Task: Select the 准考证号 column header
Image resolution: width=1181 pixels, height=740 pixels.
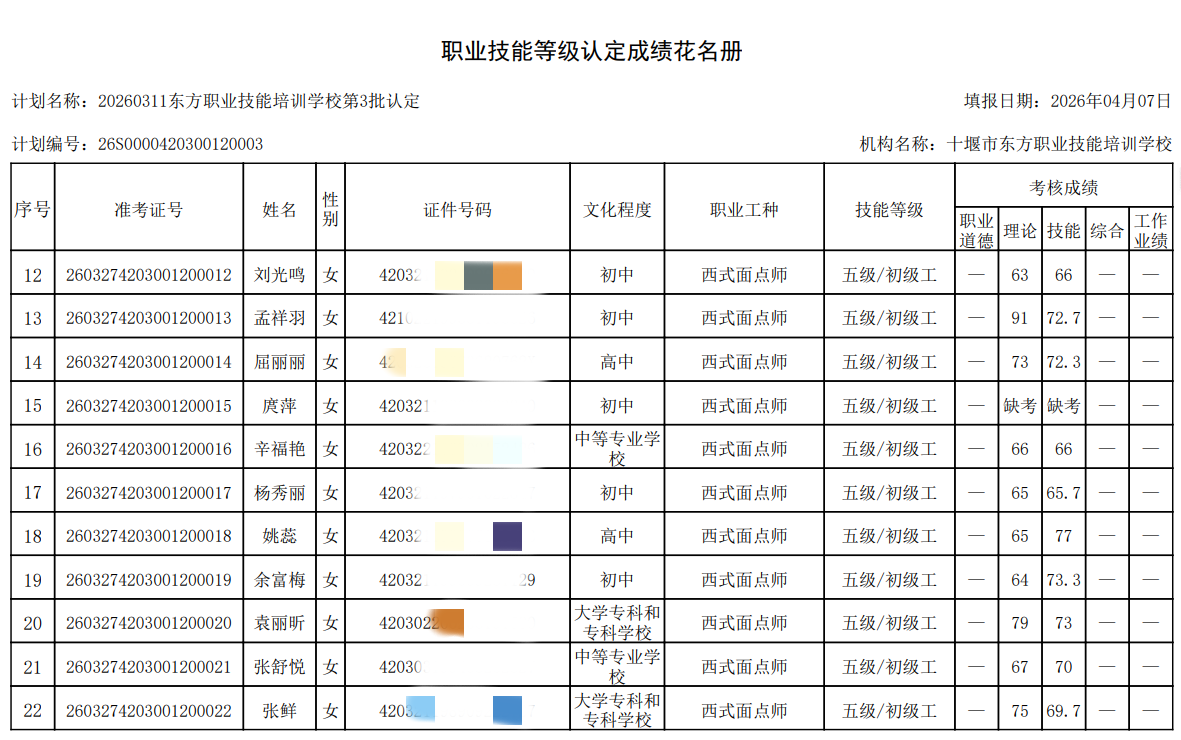Action: [x=148, y=209]
